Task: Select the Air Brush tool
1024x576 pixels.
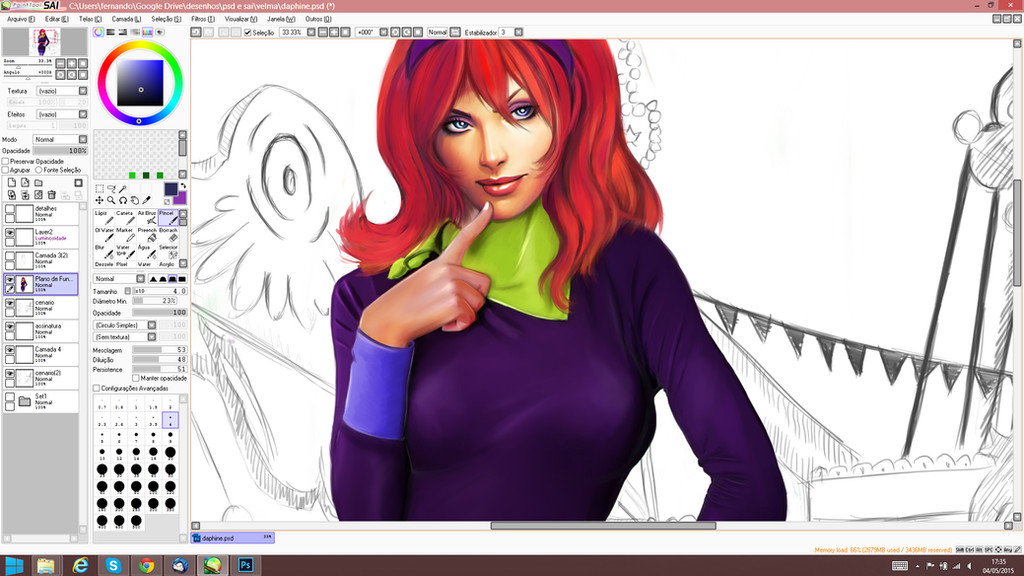Action: point(147,217)
